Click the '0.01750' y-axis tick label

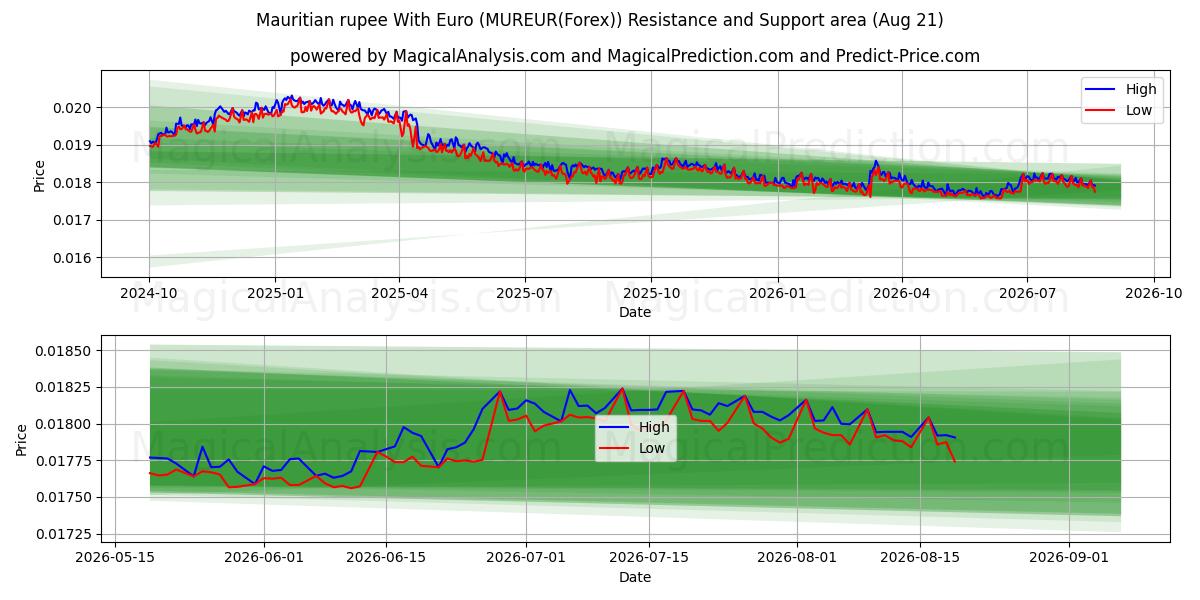65,498
